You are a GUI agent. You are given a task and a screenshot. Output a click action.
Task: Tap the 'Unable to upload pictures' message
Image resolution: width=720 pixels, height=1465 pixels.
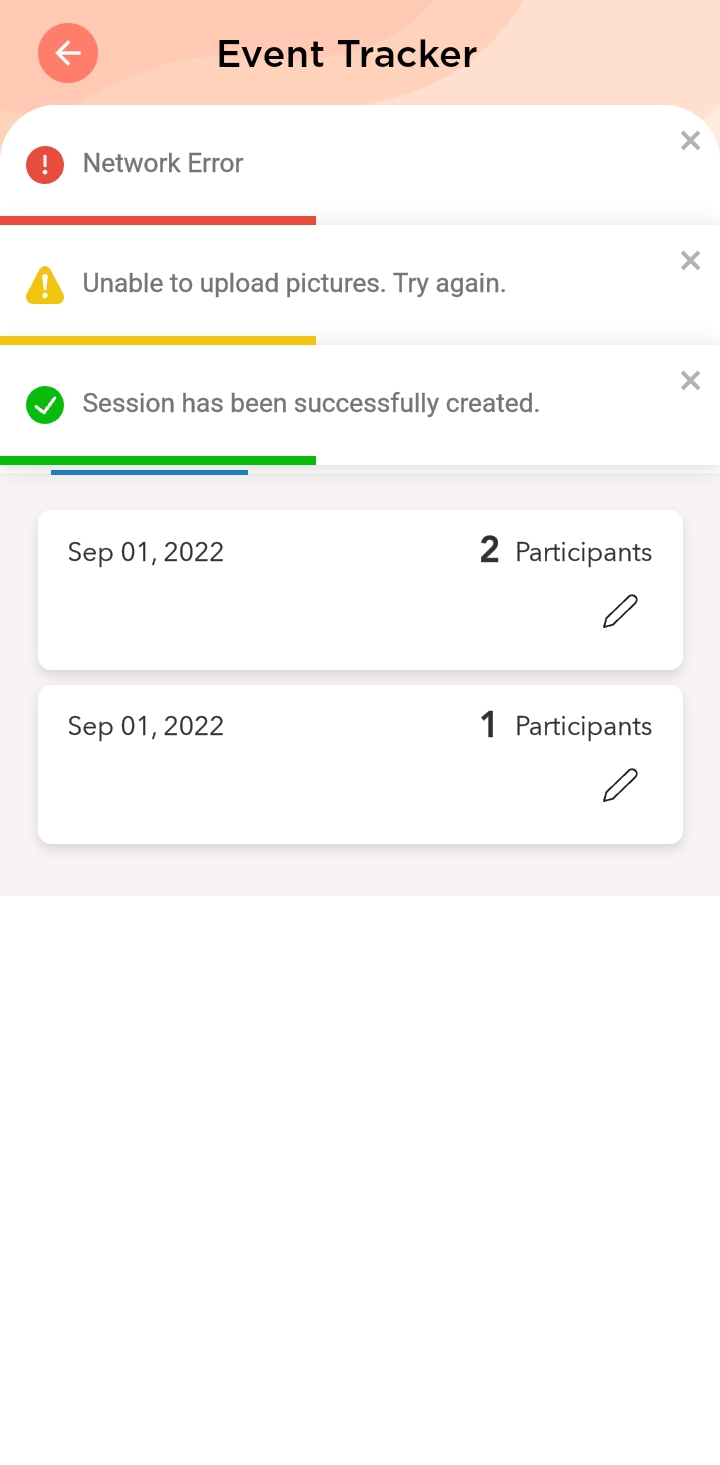294,283
